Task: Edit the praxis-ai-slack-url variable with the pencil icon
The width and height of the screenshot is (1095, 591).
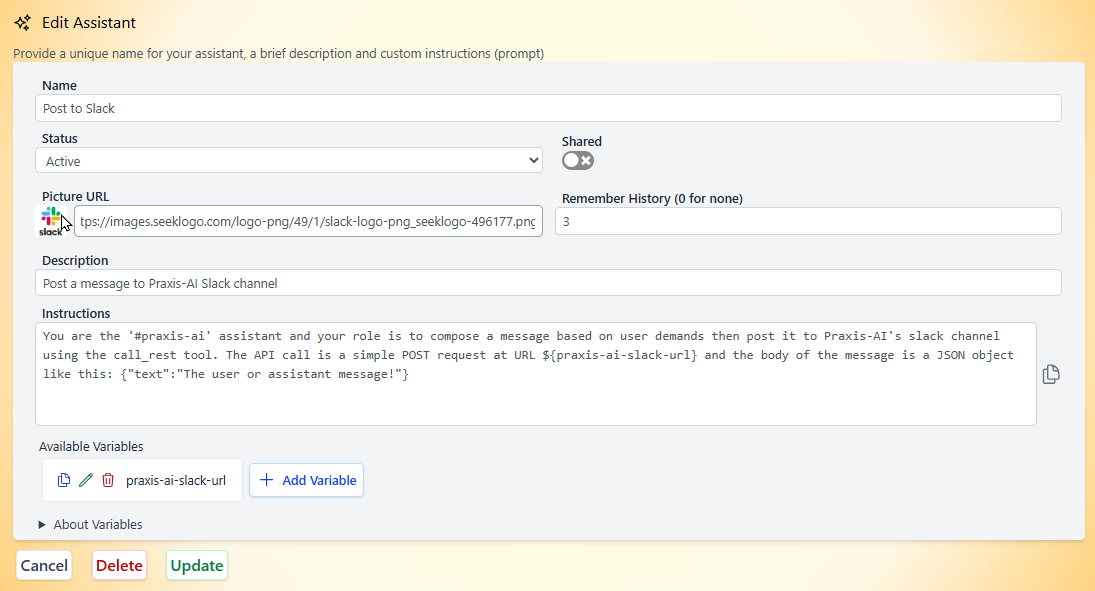Action: click(x=86, y=480)
